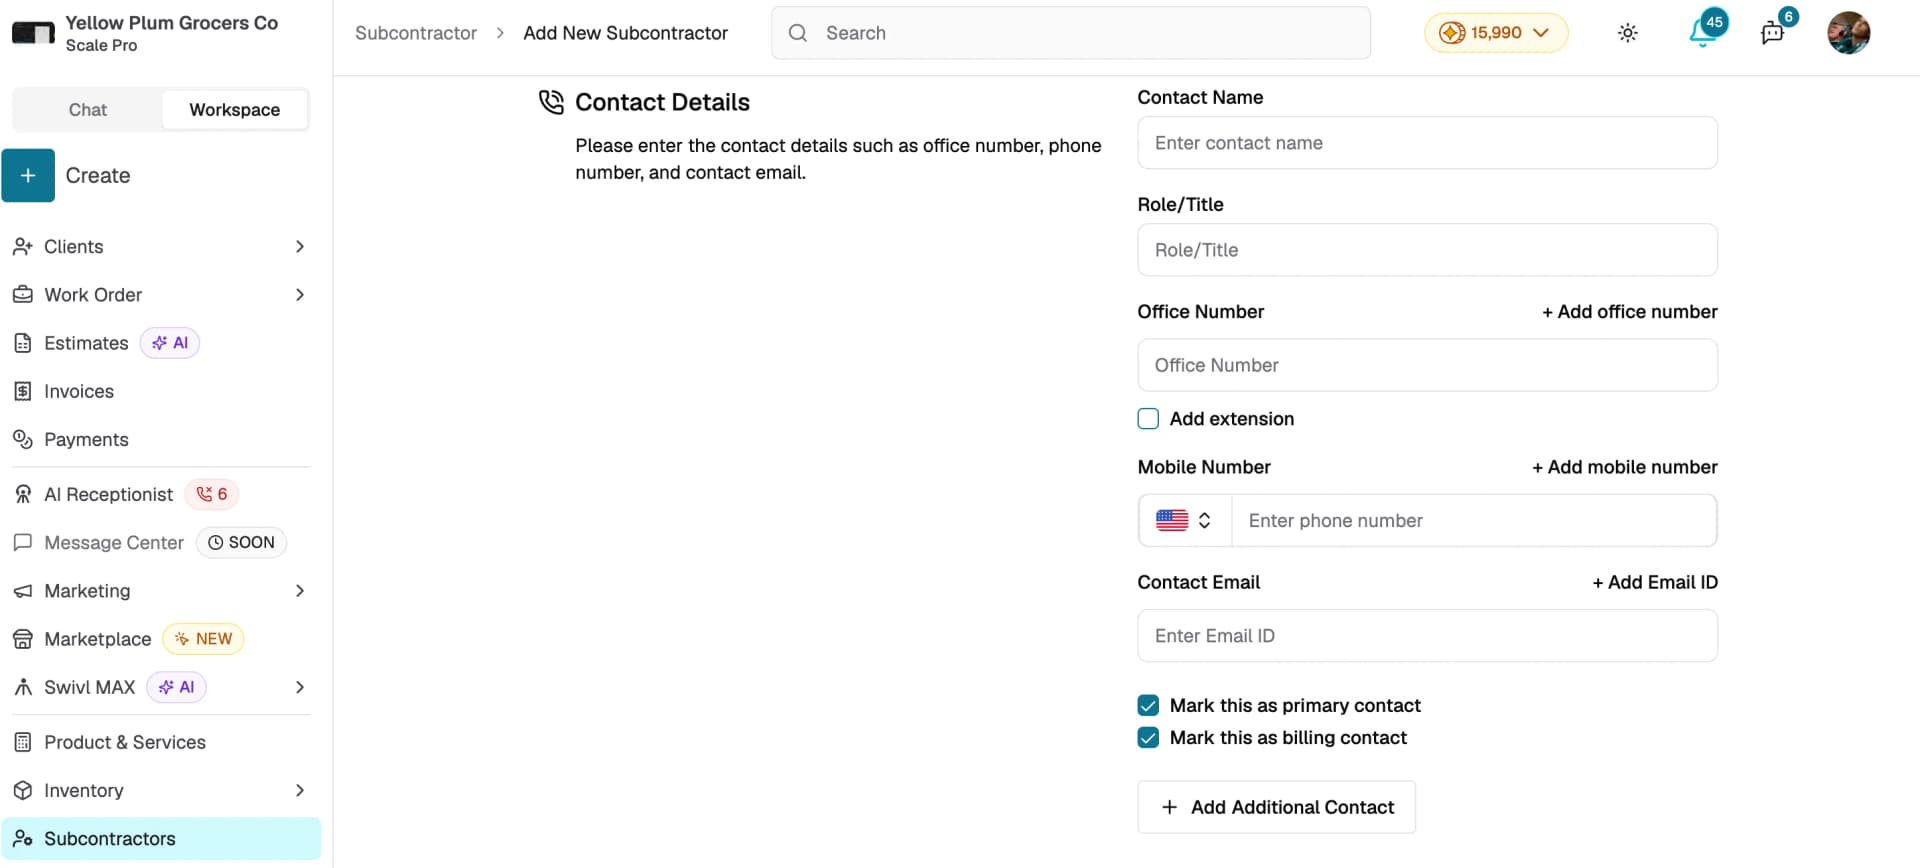Click + Add mobile number
This screenshot has width=1920, height=868.
pos(1624,467)
